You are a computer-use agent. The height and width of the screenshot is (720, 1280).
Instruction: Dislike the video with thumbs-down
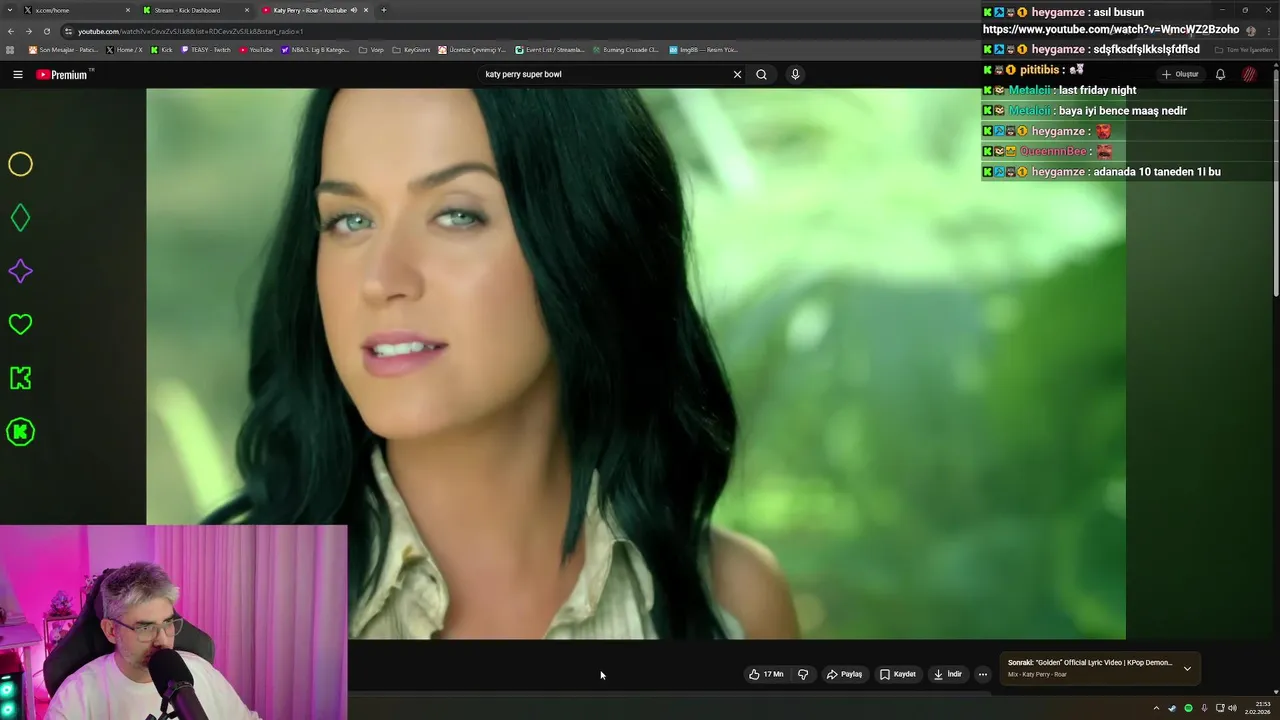click(x=803, y=674)
